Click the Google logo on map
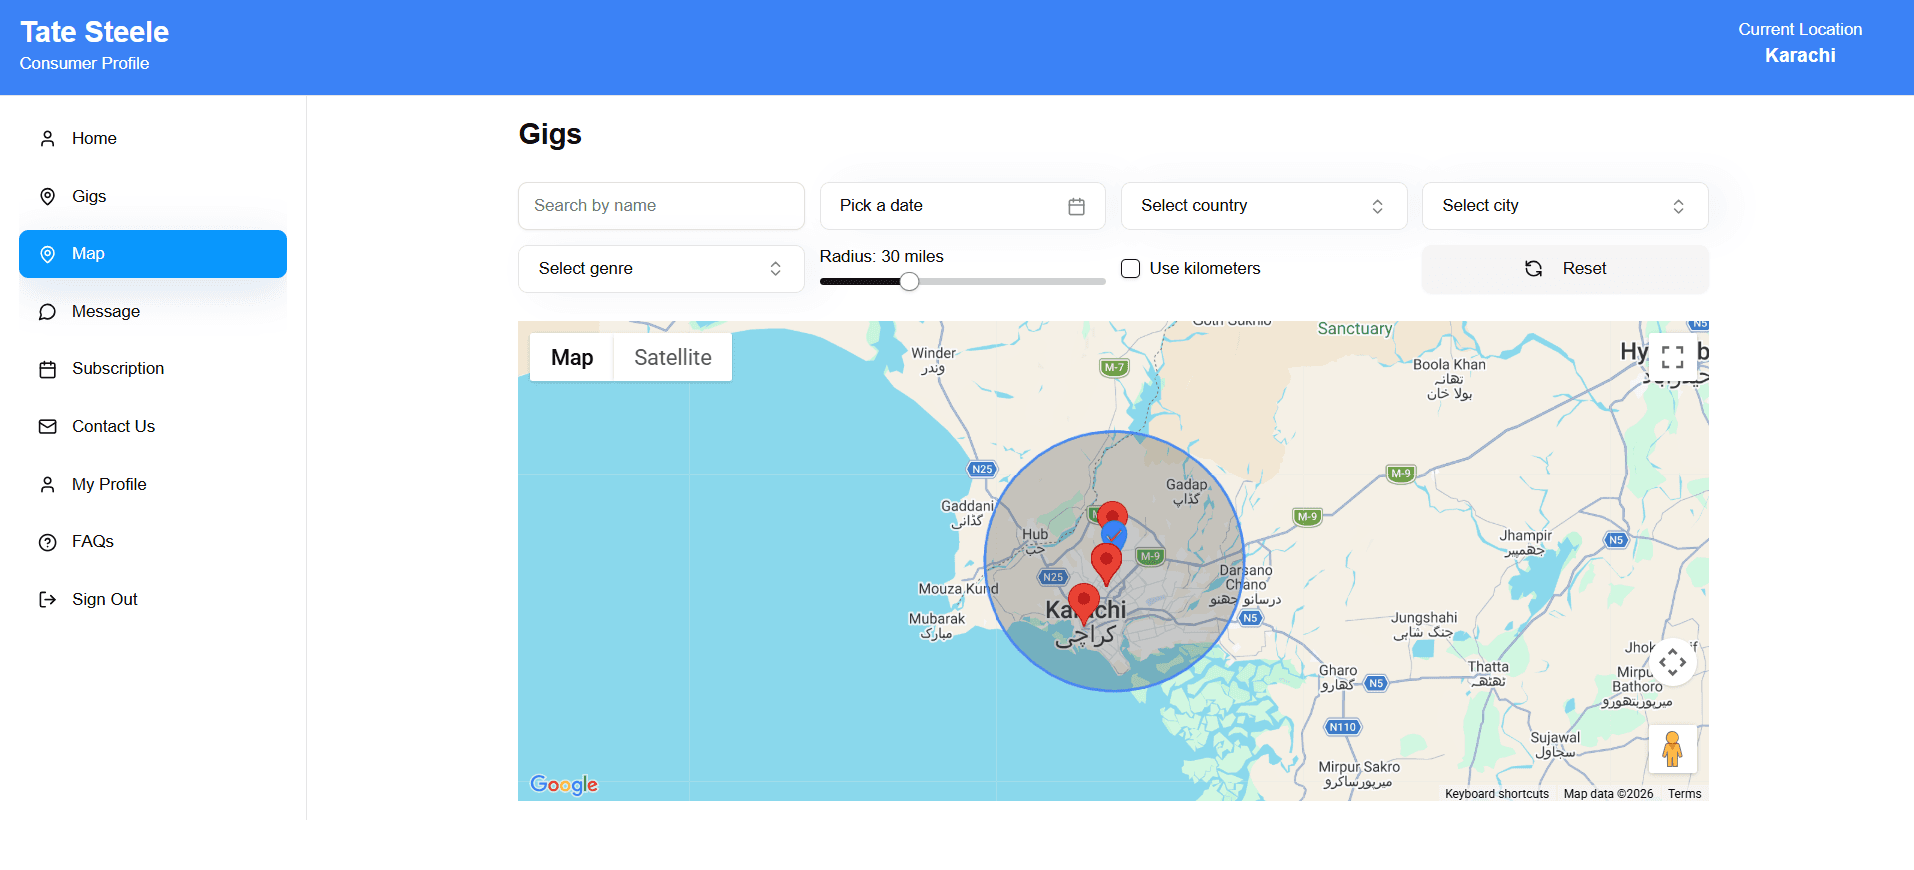Viewport: 1914px width, 870px height. click(x=564, y=785)
